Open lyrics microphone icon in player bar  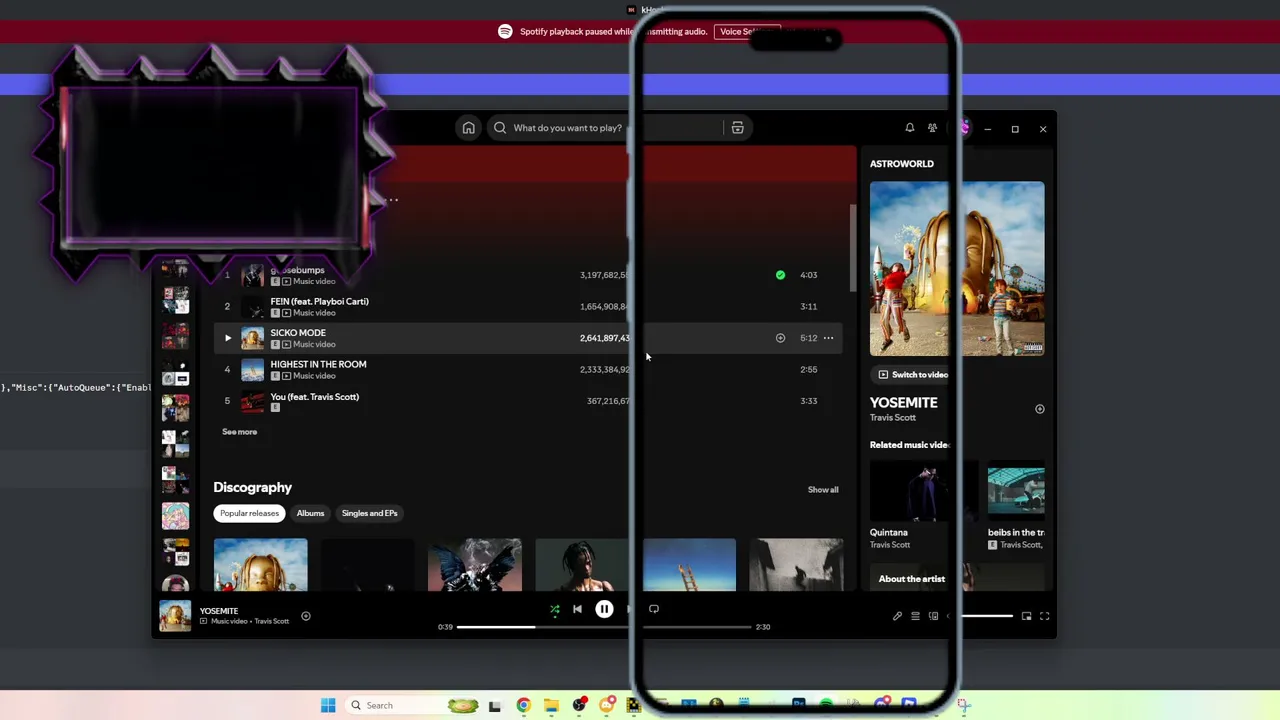[897, 616]
